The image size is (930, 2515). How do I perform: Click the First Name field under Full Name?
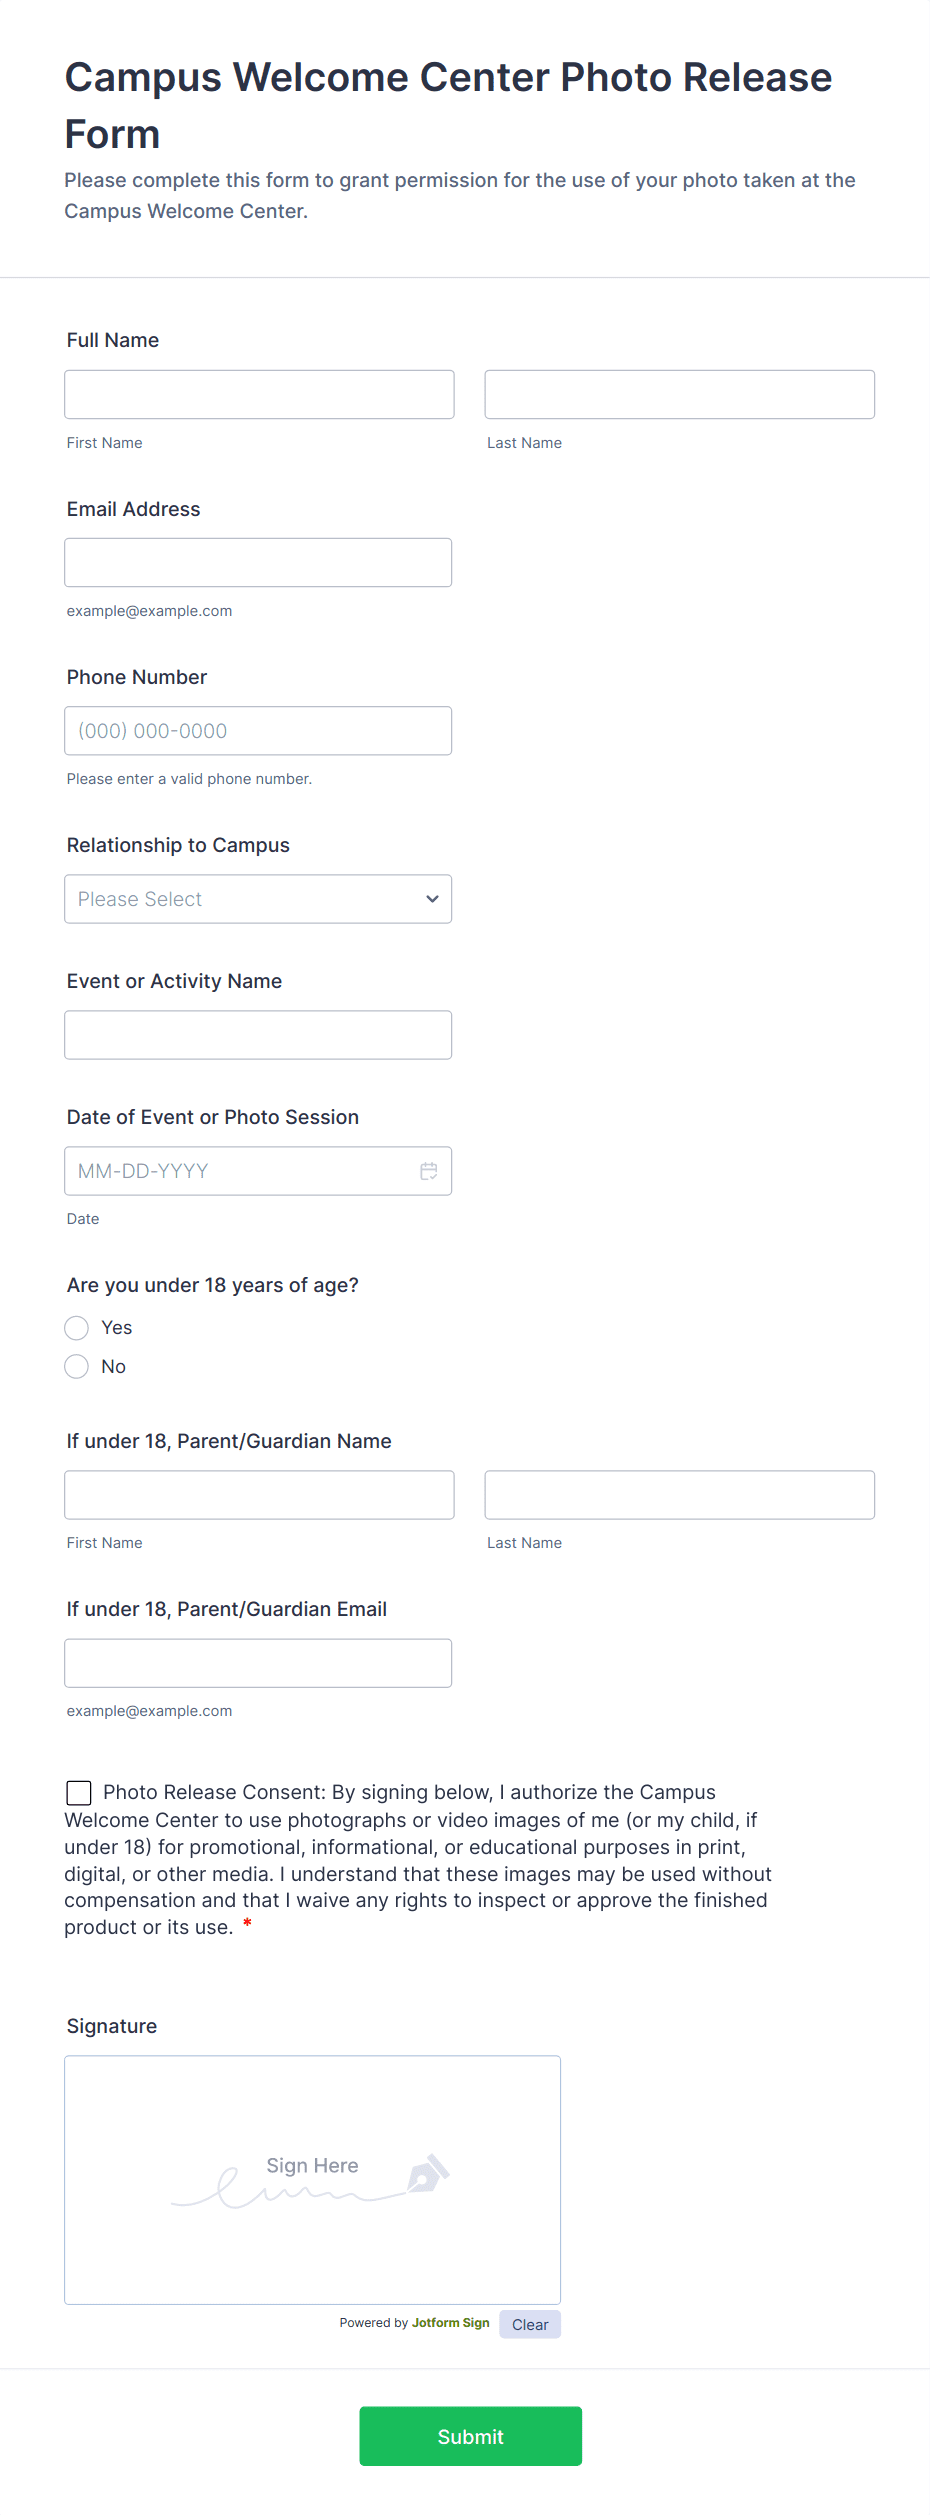(259, 395)
